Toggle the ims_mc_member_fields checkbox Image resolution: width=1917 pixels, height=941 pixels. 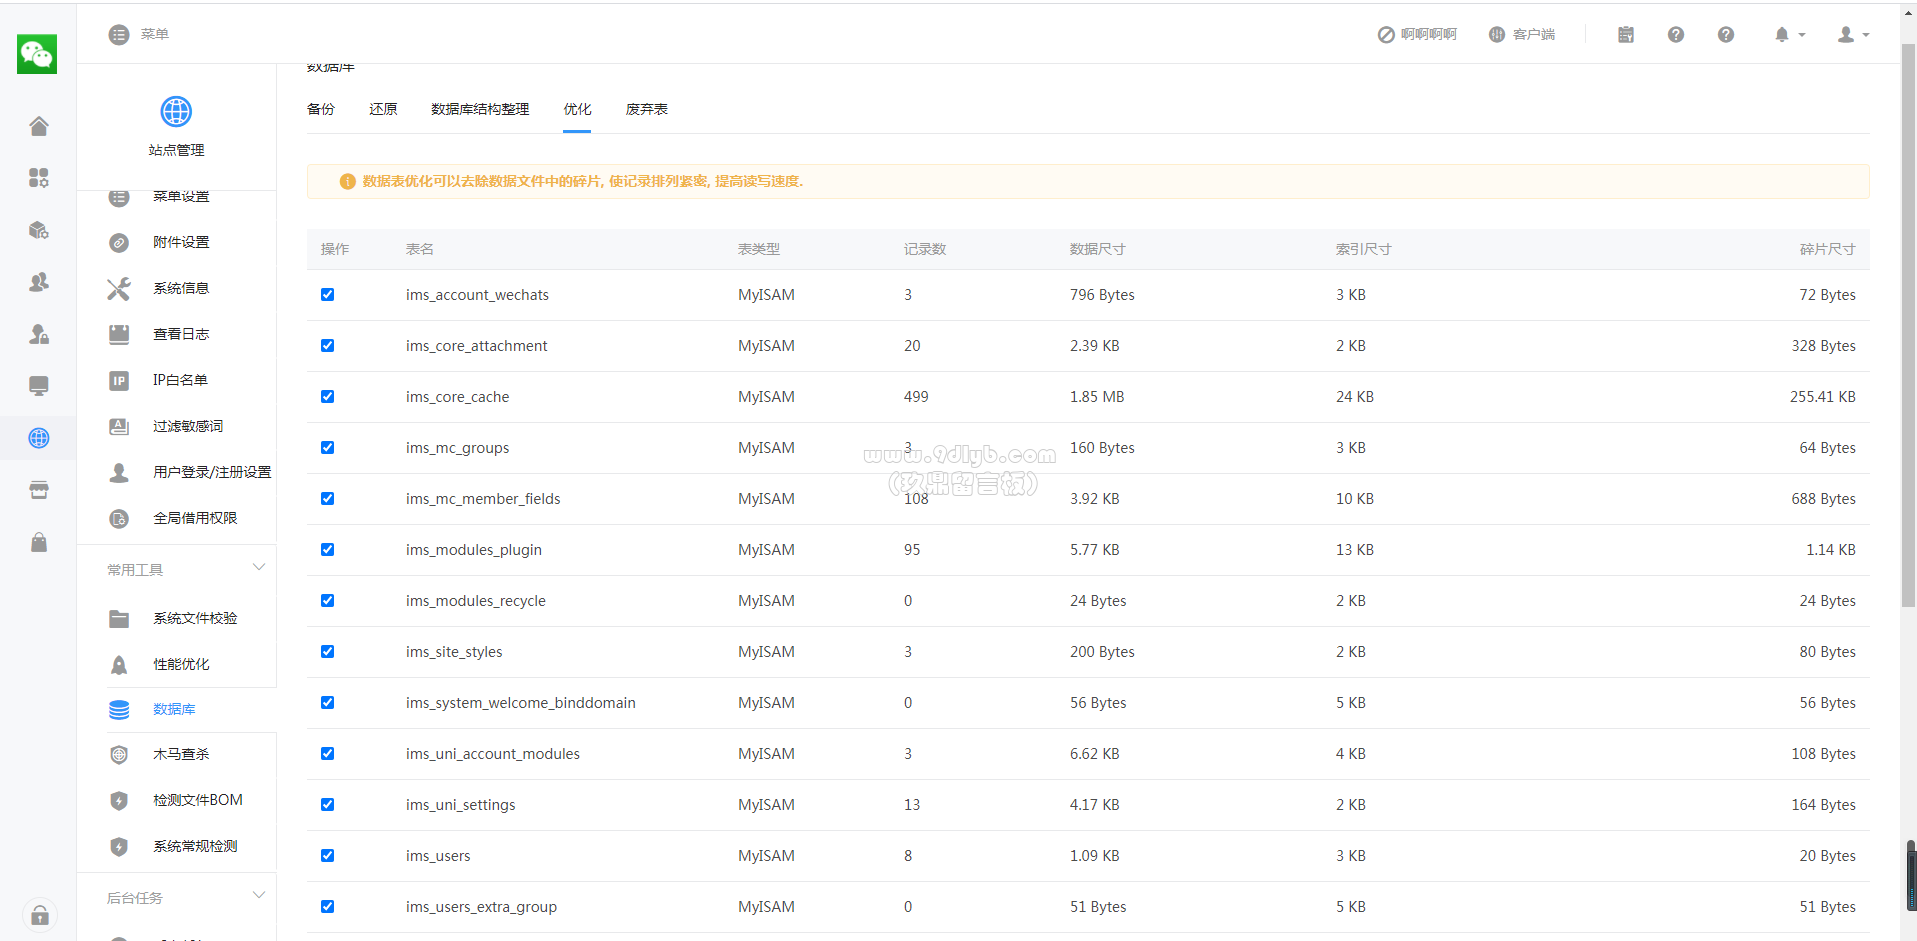(327, 499)
